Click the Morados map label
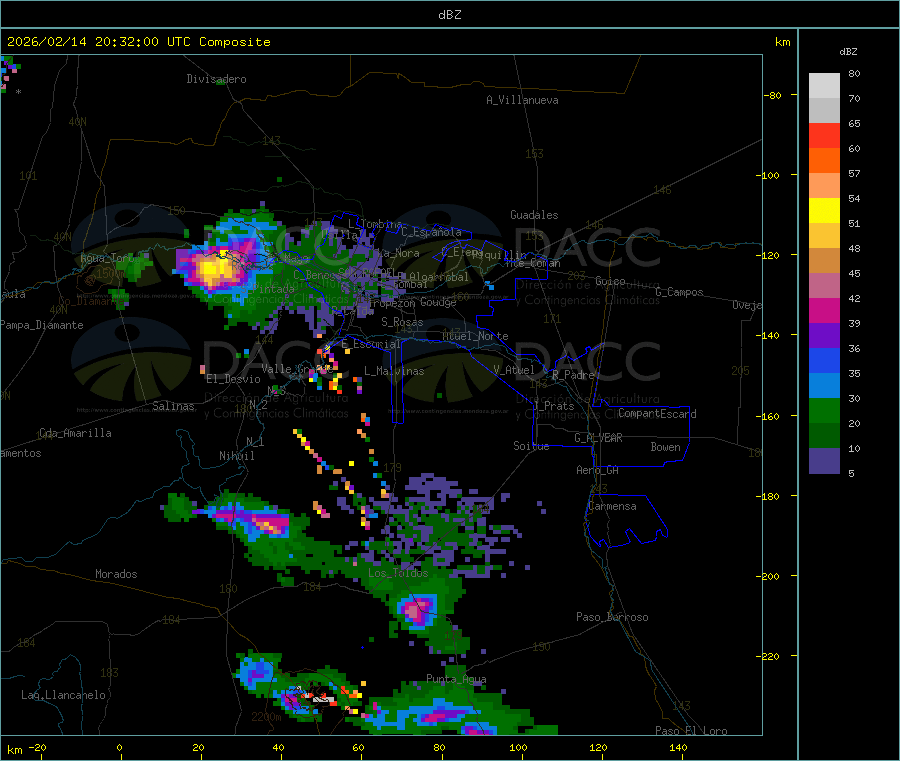900x761 pixels. click(116, 574)
